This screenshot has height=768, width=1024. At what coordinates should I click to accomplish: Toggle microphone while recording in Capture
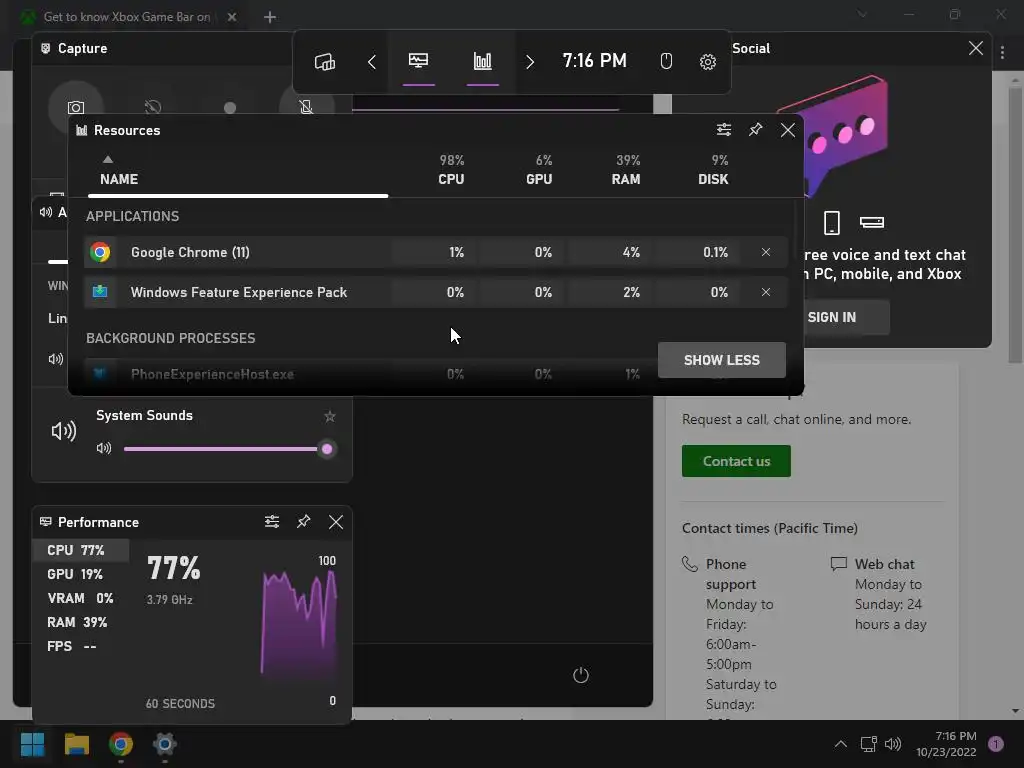pos(306,106)
